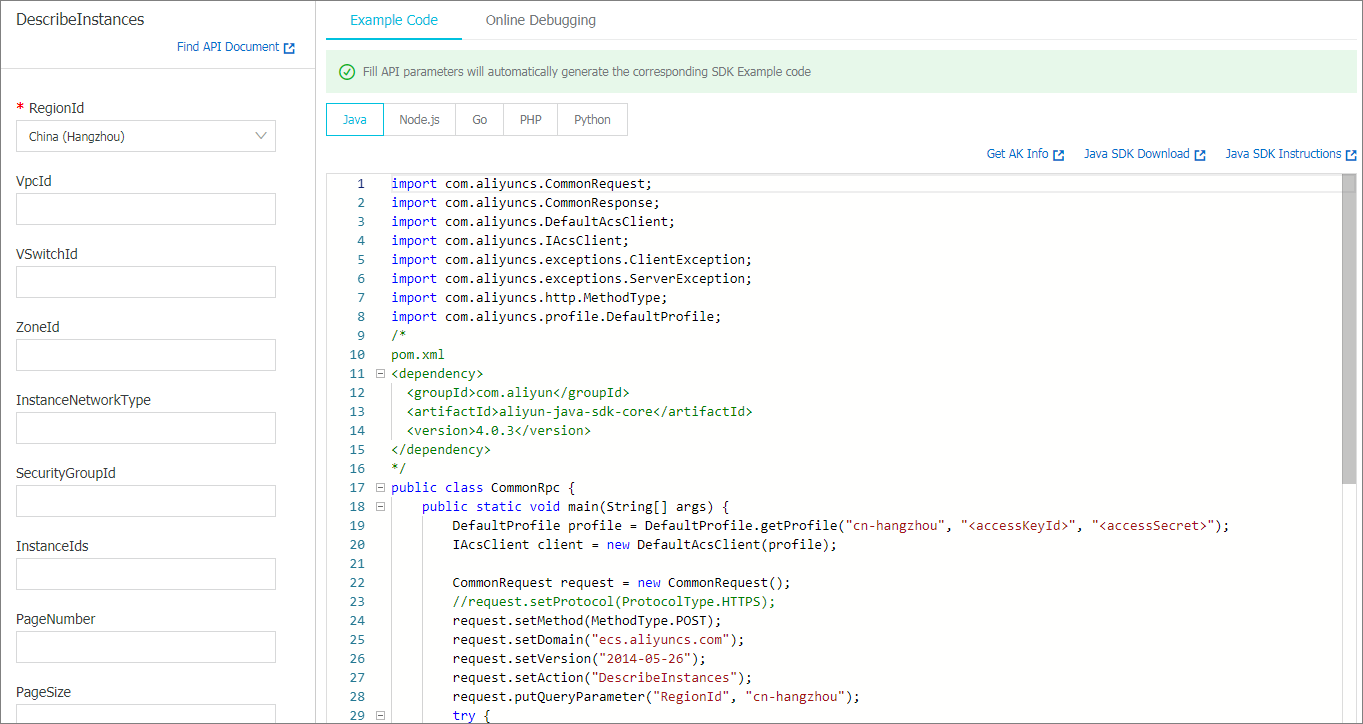Open the Java SDK Instructions link
This screenshot has height=724, width=1363.
1283,154
